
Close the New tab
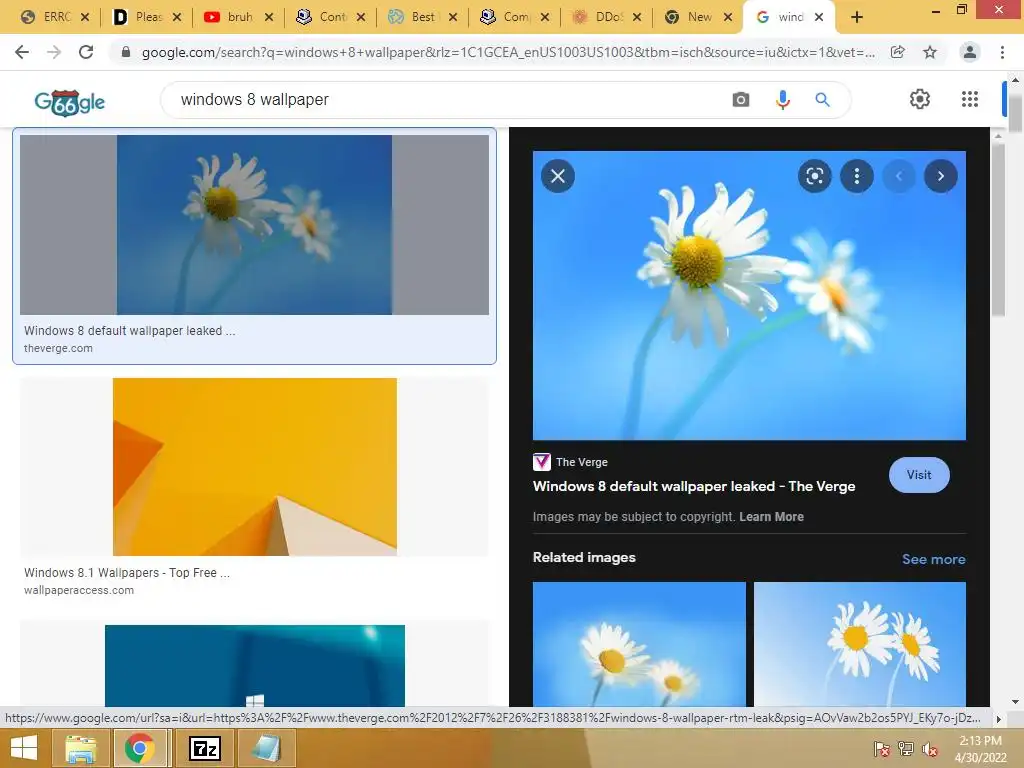pos(728,18)
